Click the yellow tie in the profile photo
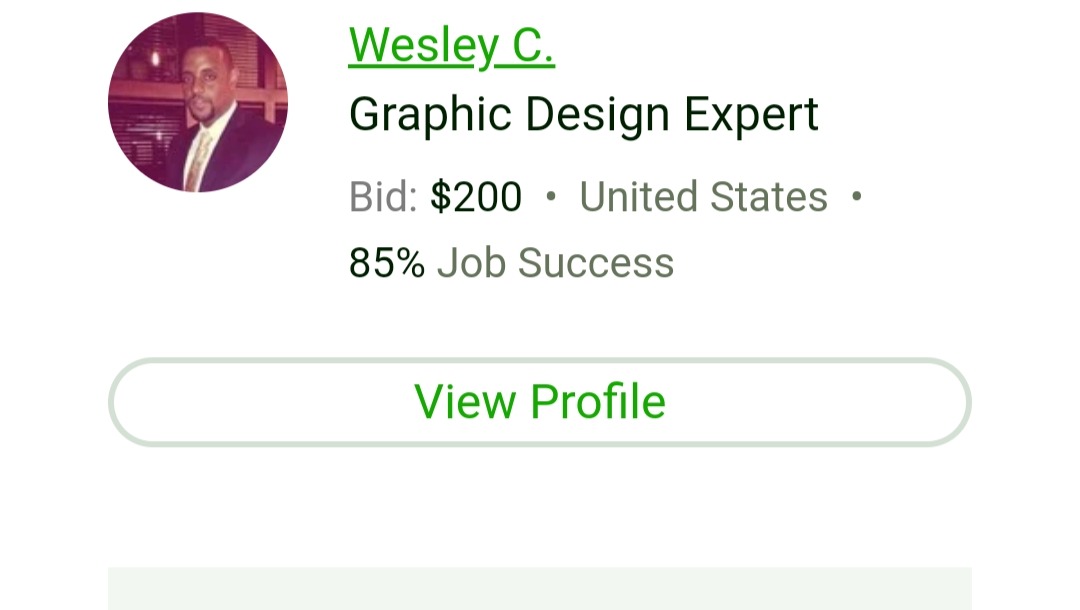The width and height of the screenshot is (1080, 610). [199, 160]
